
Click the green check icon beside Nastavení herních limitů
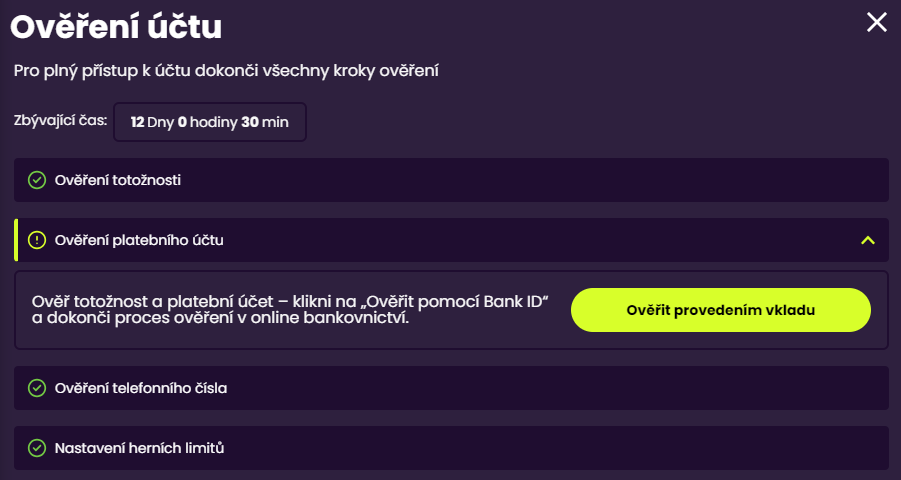(x=37, y=448)
